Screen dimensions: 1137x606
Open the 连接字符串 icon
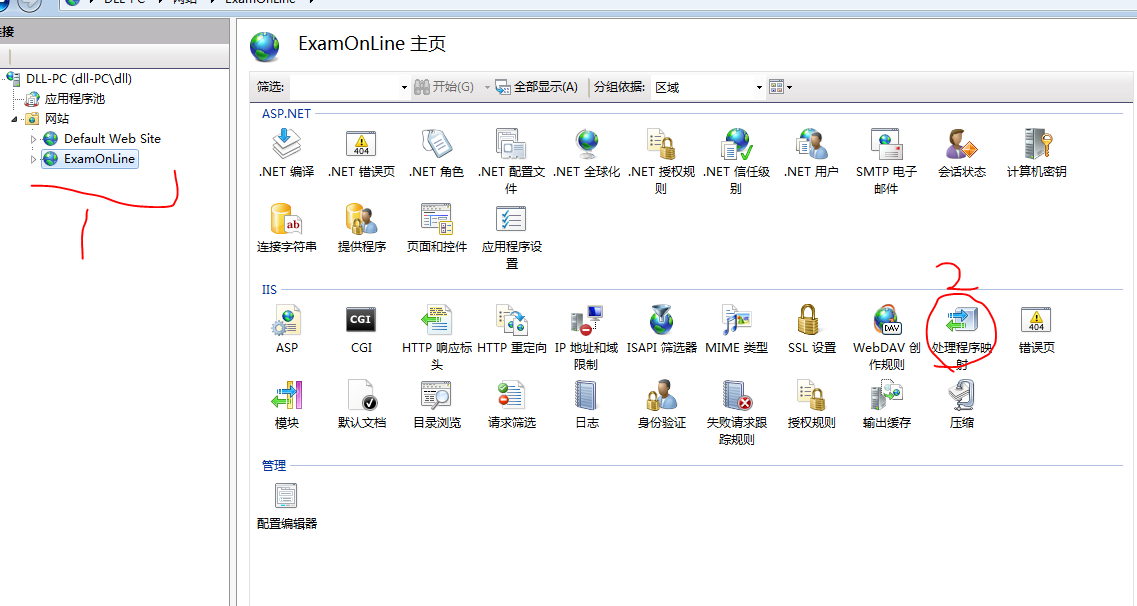[286, 219]
